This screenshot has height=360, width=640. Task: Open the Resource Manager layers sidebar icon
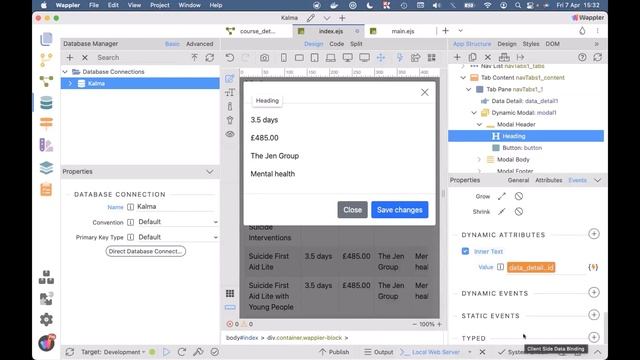click(x=46, y=168)
